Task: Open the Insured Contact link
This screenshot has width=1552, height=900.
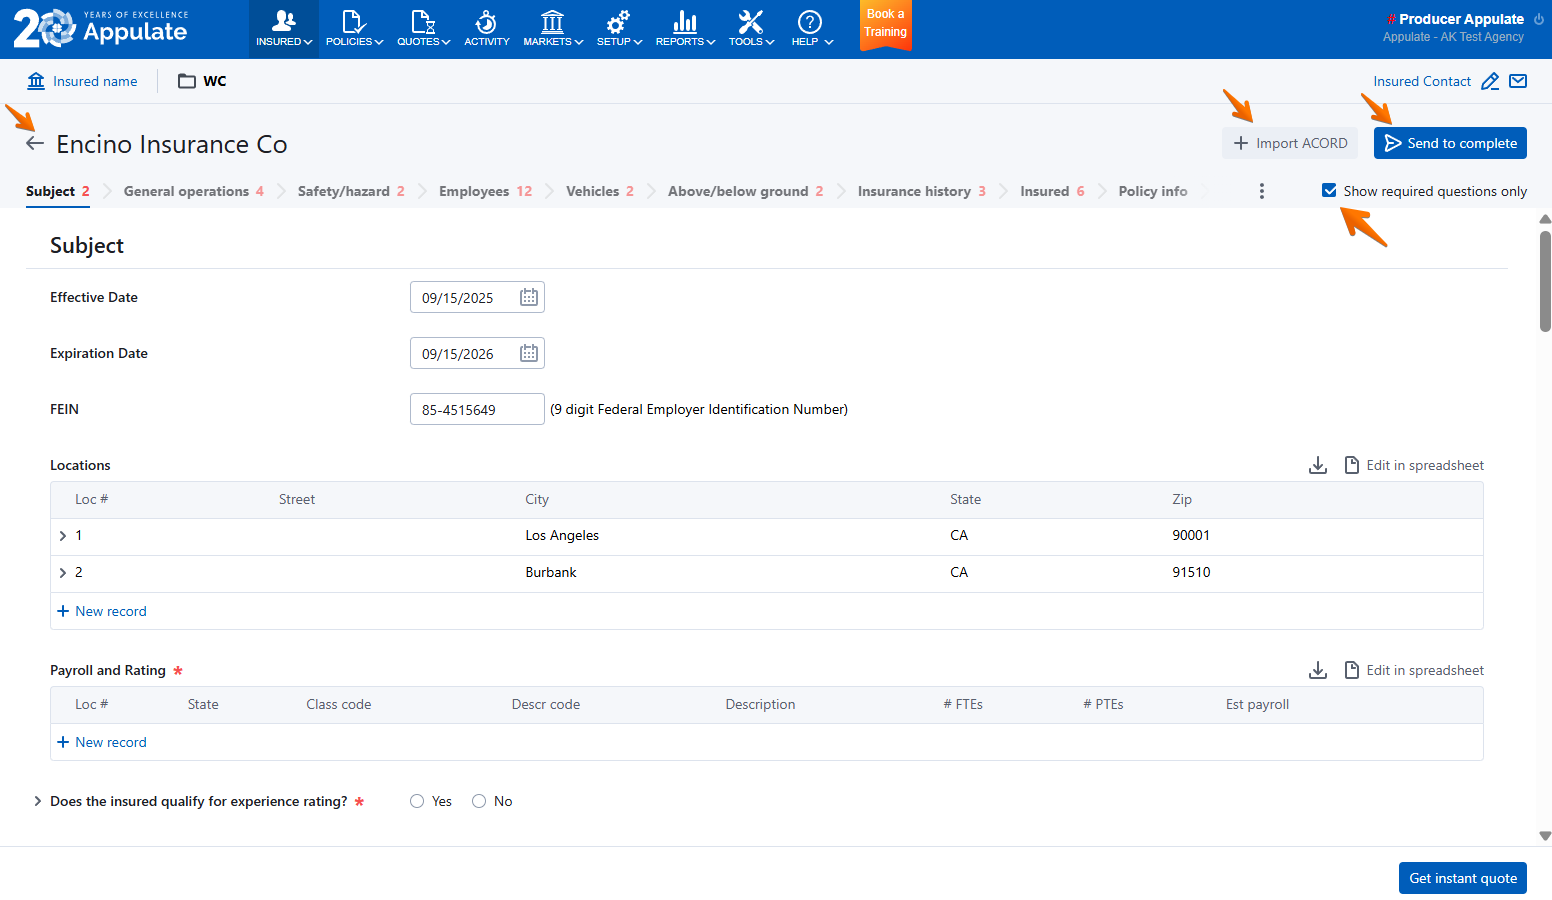Action: pos(1422,81)
